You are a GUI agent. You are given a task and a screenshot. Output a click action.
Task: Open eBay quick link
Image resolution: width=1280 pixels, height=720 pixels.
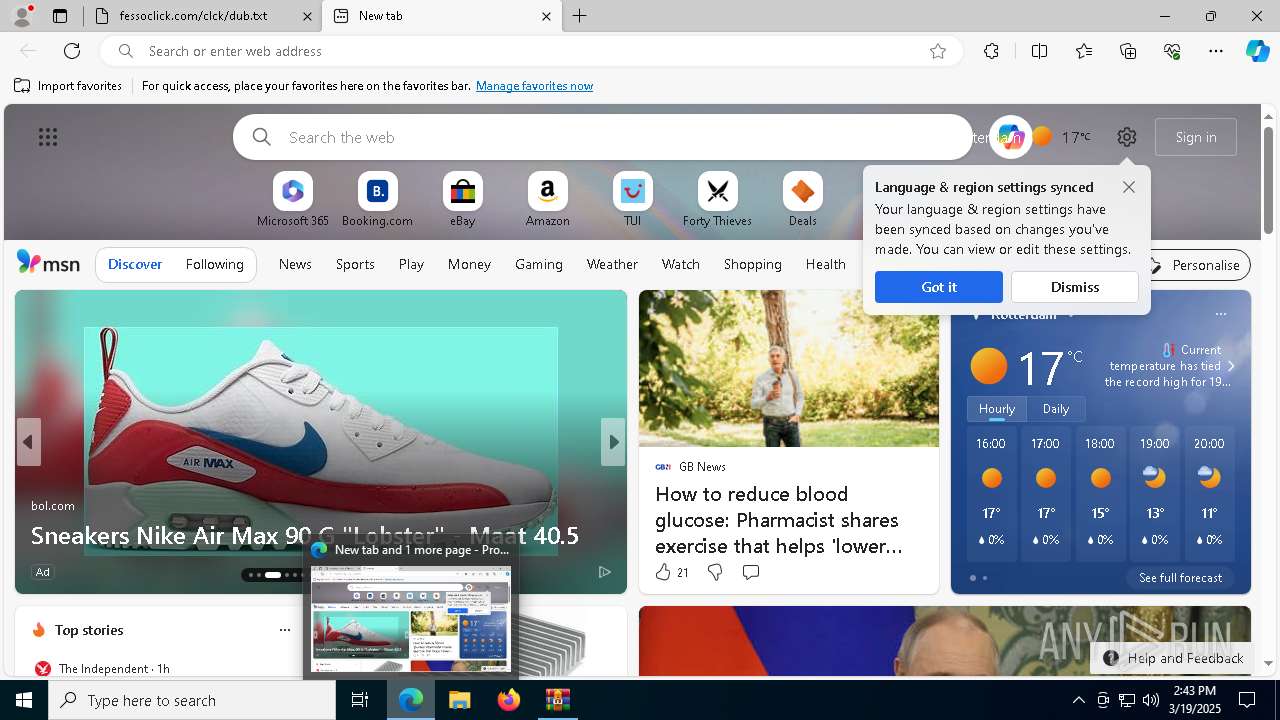click(x=462, y=200)
